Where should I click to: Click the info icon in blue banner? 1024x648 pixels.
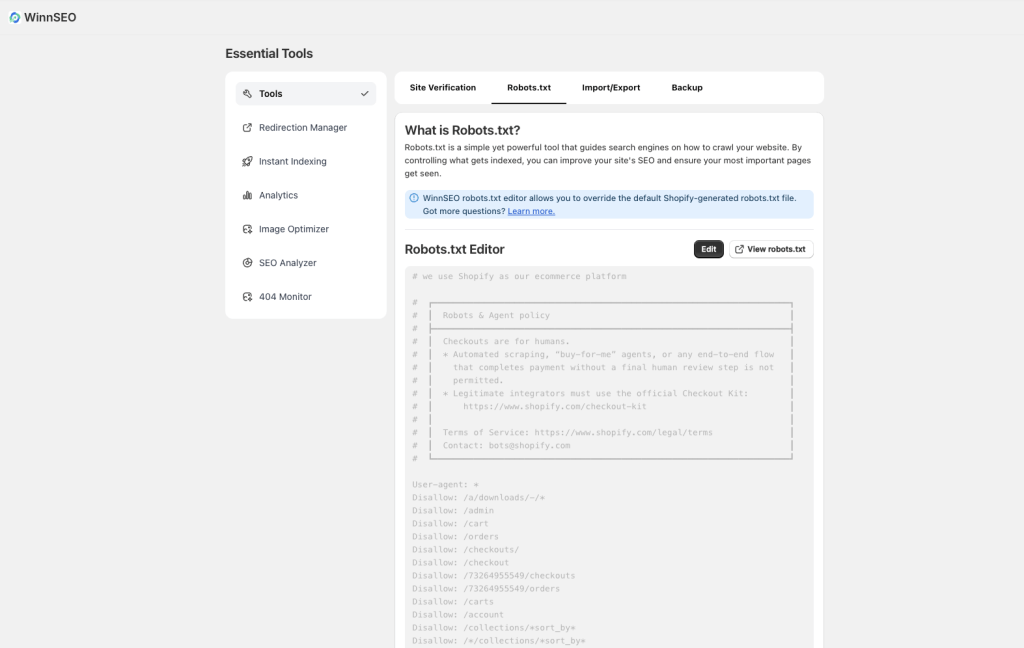pyautogui.click(x=414, y=198)
